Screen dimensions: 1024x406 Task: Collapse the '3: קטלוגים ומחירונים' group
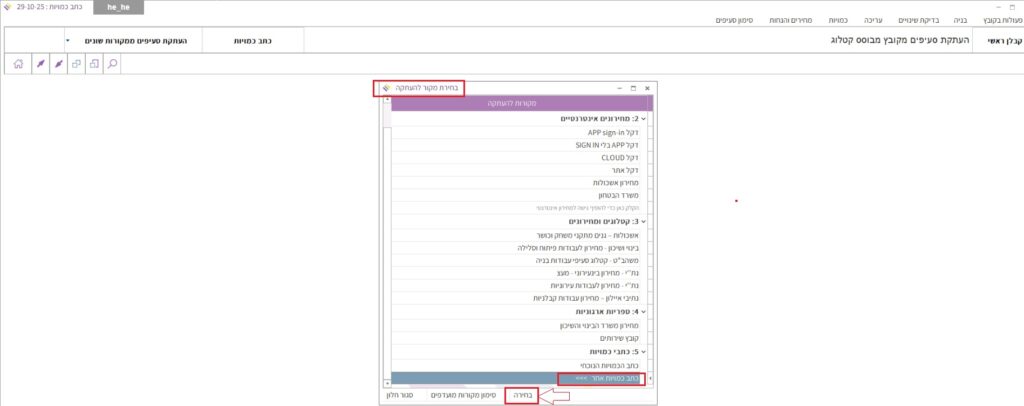643,221
